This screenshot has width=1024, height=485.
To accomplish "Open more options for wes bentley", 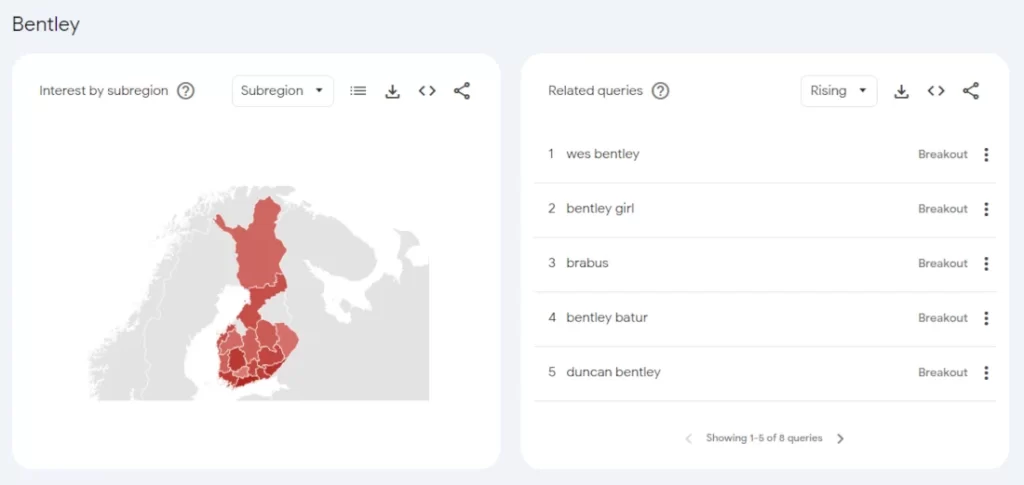I will point(986,154).
